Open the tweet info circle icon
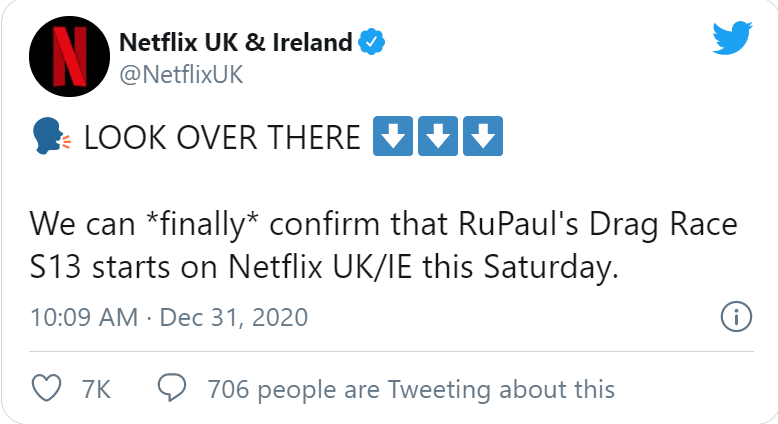Screen dimensions: 778x424 tap(736, 318)
